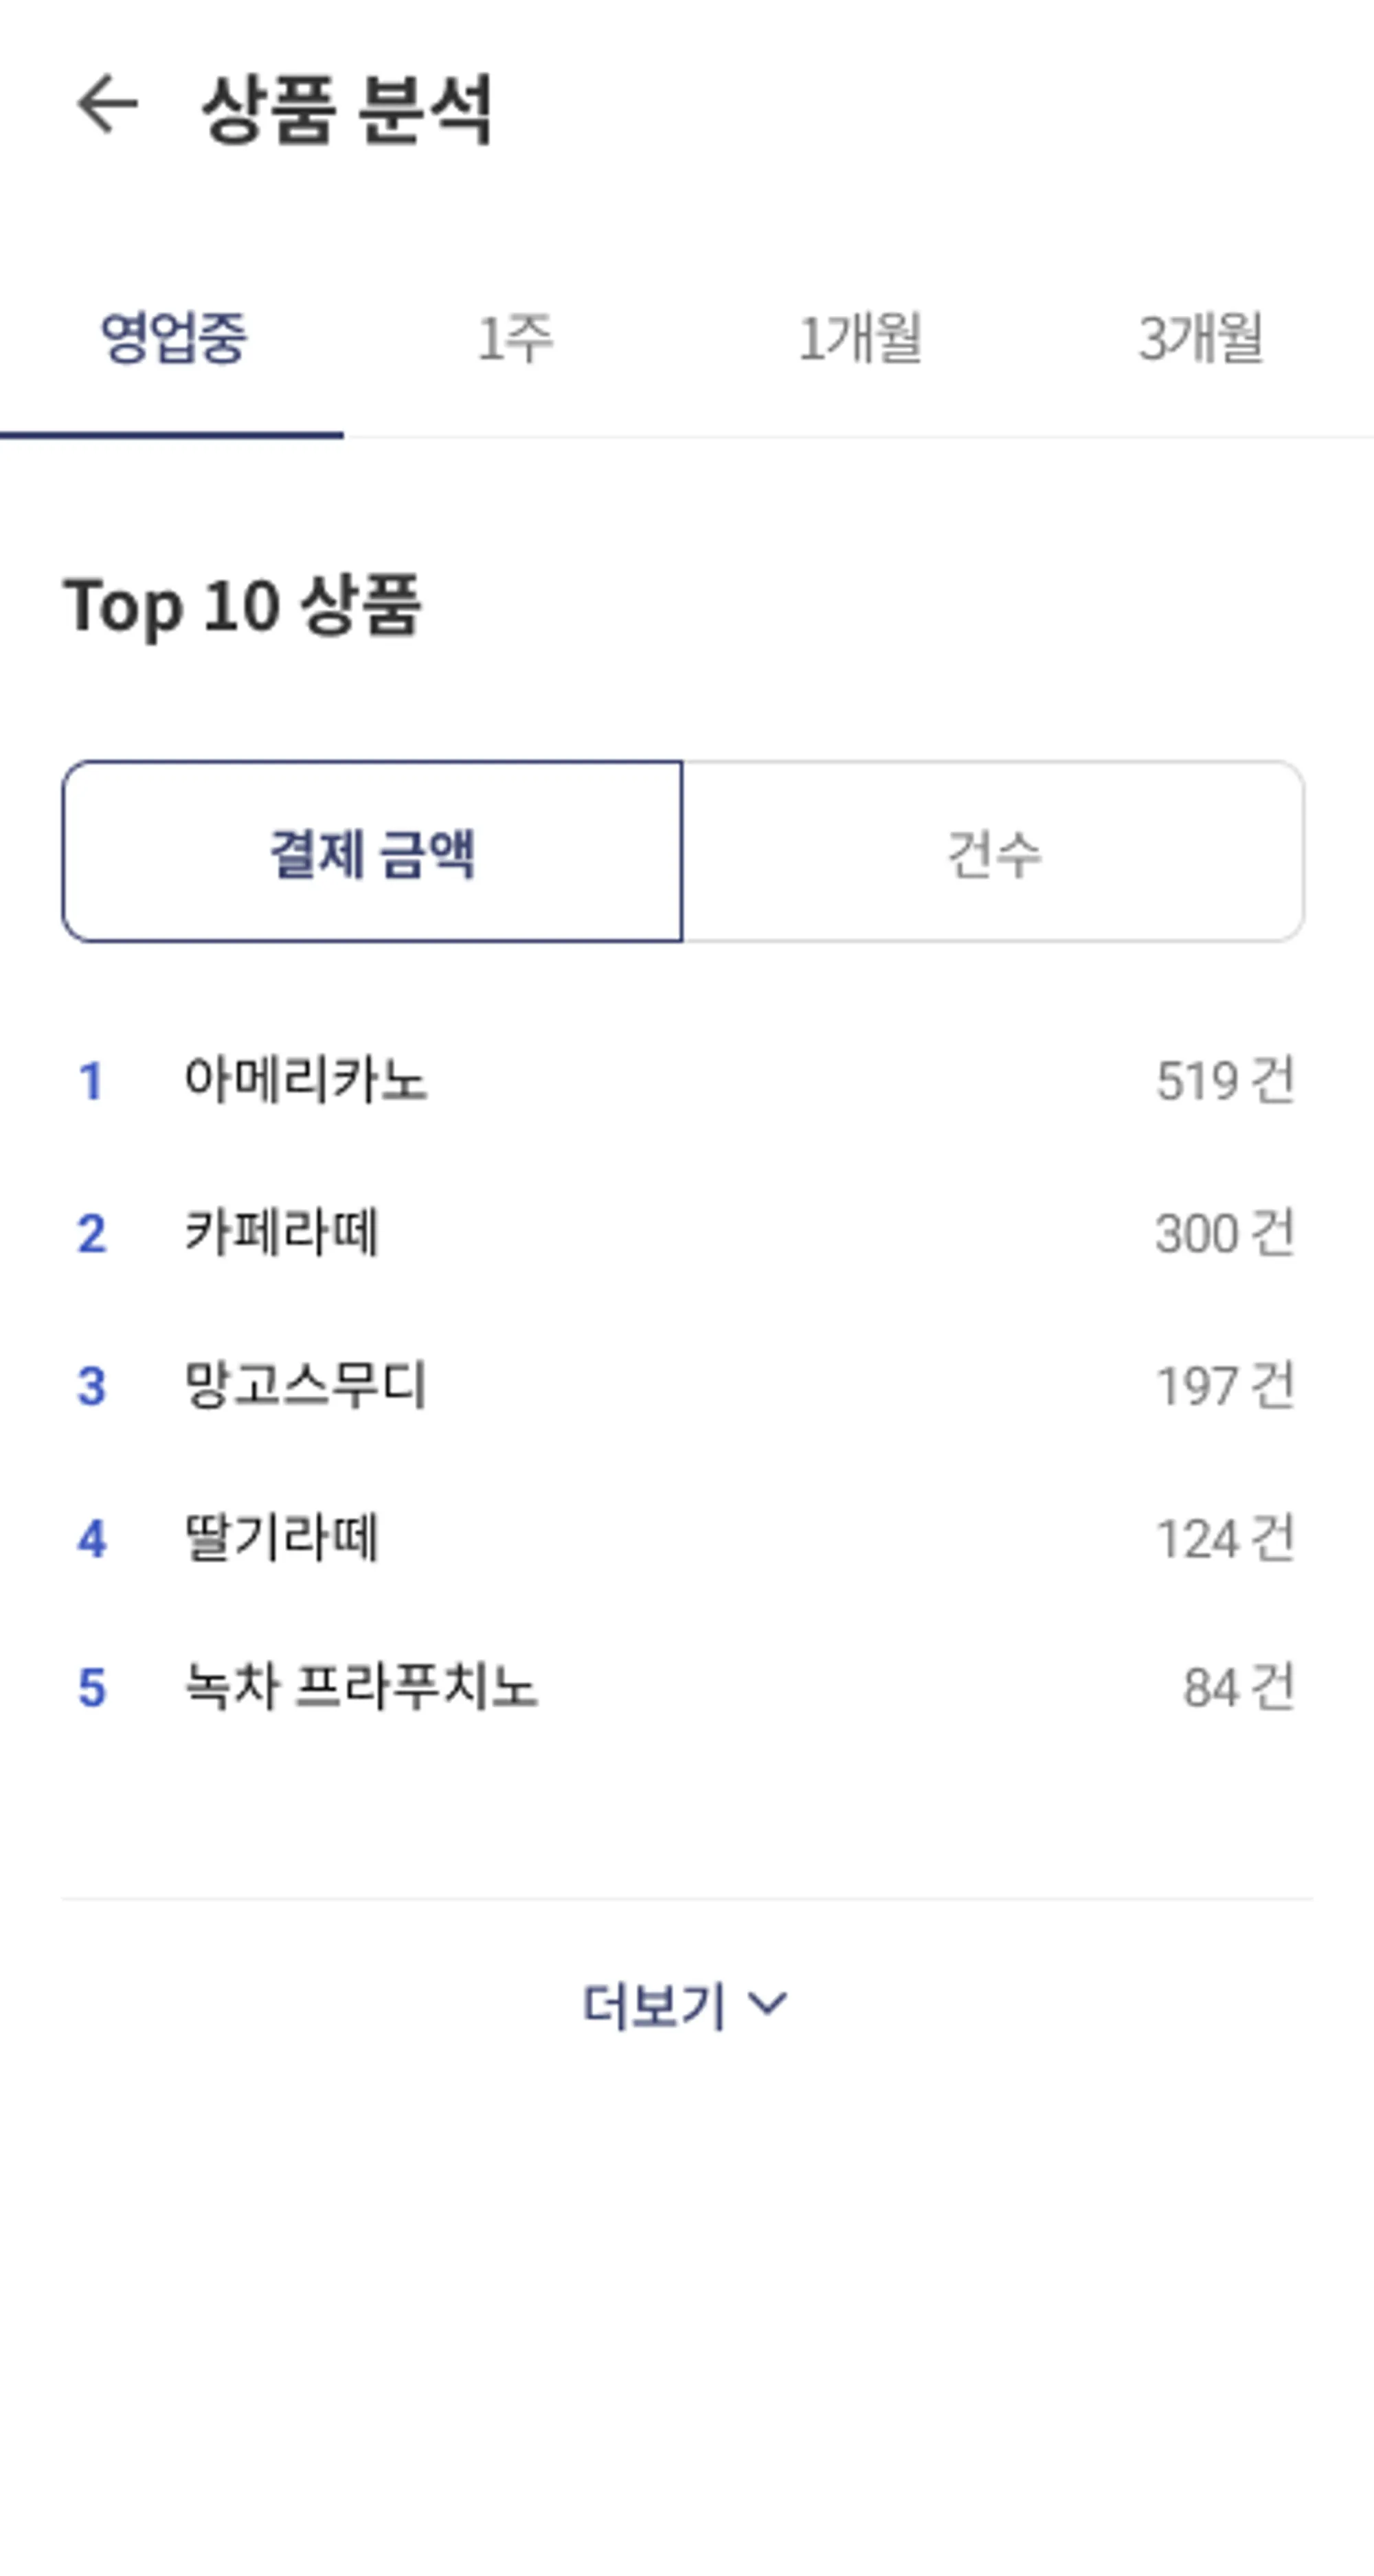Switch to the 영업중 tab
The image size is (1374, 2576).
click(173, 338)
